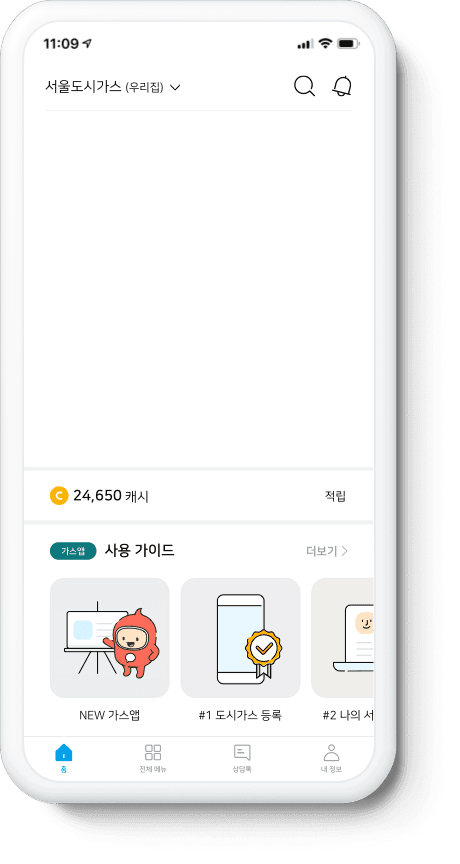Open search with the magnifier icon
The height and width of the screenshot is (864, 460).
point(304,87)
